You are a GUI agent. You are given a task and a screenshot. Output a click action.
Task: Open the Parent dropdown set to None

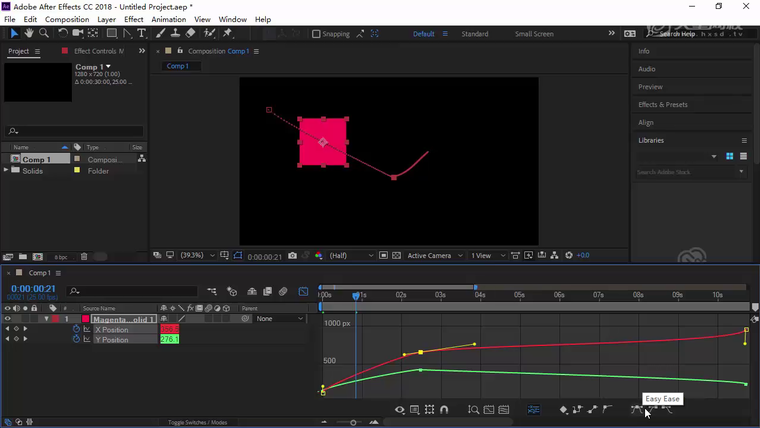point(279,319)
